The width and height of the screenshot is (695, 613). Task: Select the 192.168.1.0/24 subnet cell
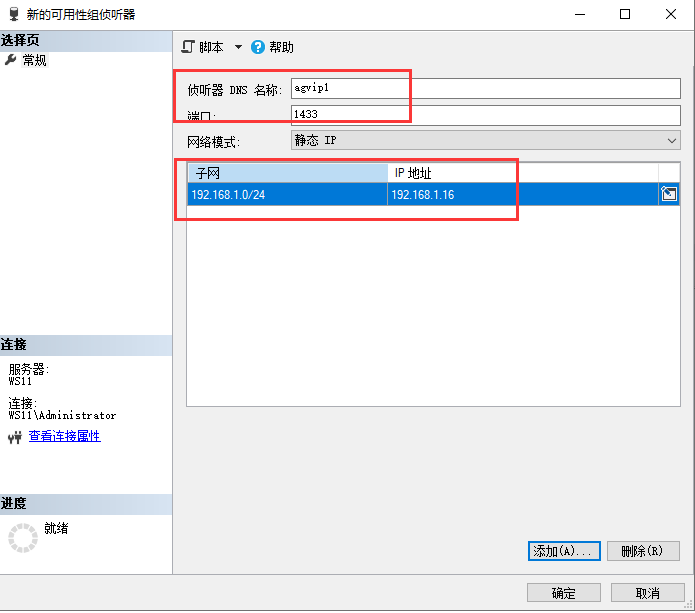(288, 194)
